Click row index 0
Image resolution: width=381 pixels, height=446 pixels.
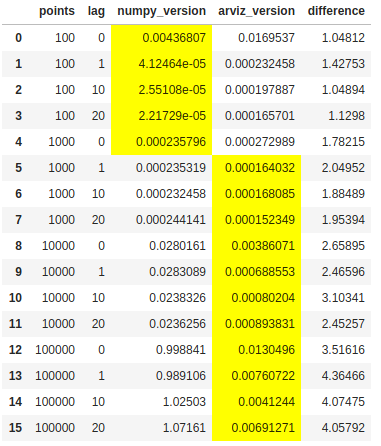point(18,38)
